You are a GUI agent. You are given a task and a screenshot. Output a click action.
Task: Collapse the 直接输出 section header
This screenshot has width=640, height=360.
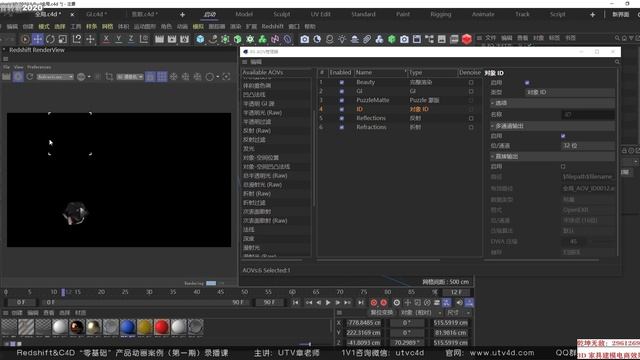[552, 157]
